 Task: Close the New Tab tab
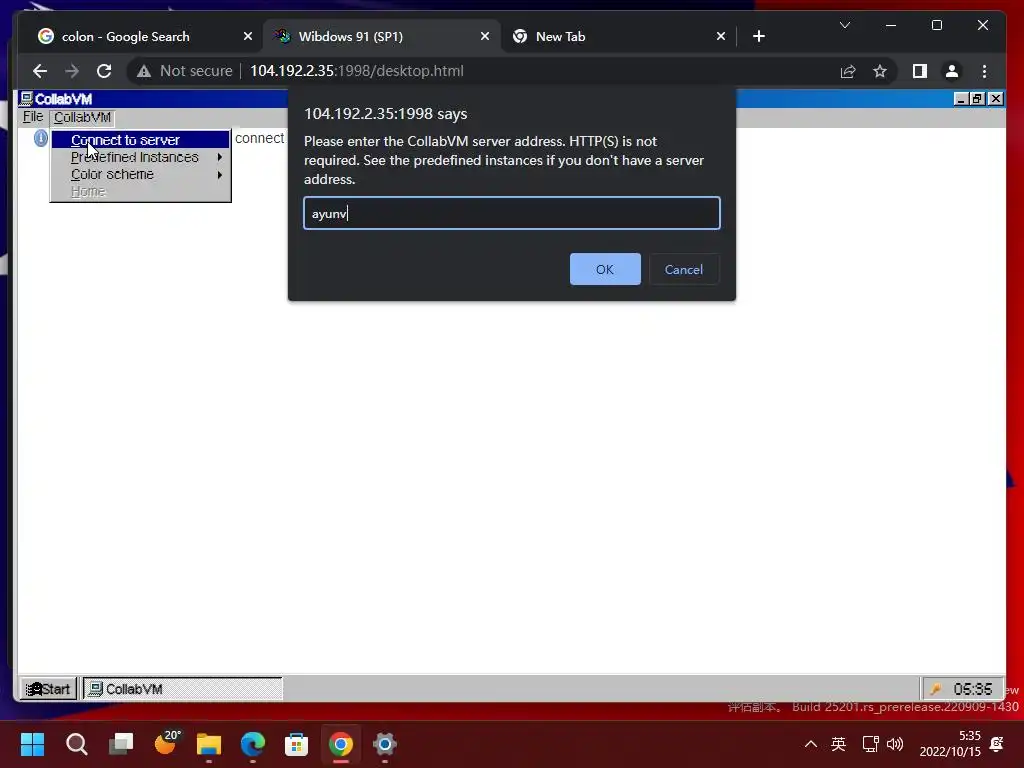[x=720, y=37]
